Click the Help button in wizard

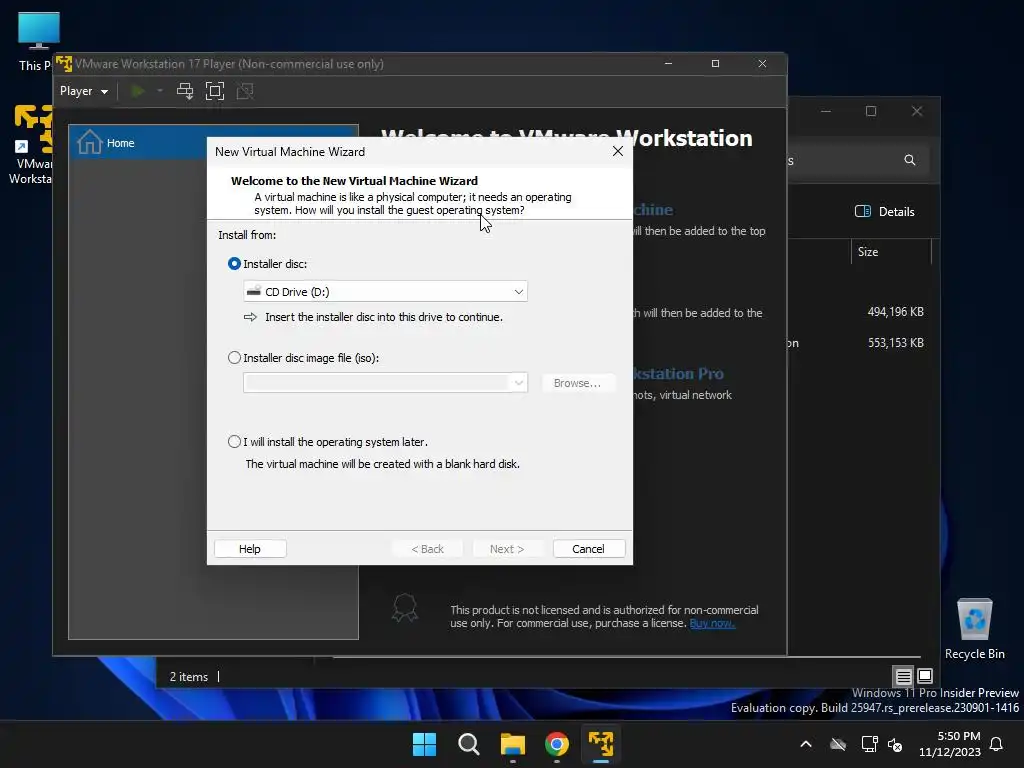click(249, 549)
